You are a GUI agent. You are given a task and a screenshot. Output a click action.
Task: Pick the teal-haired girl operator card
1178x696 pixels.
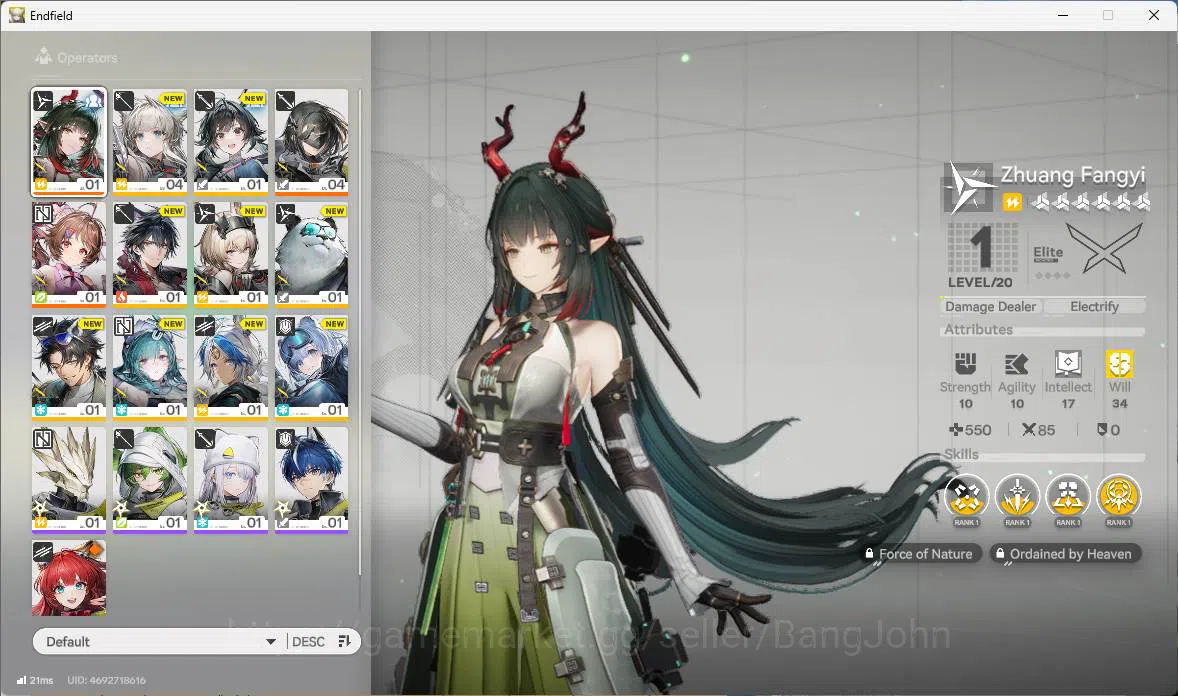(150, 367)
